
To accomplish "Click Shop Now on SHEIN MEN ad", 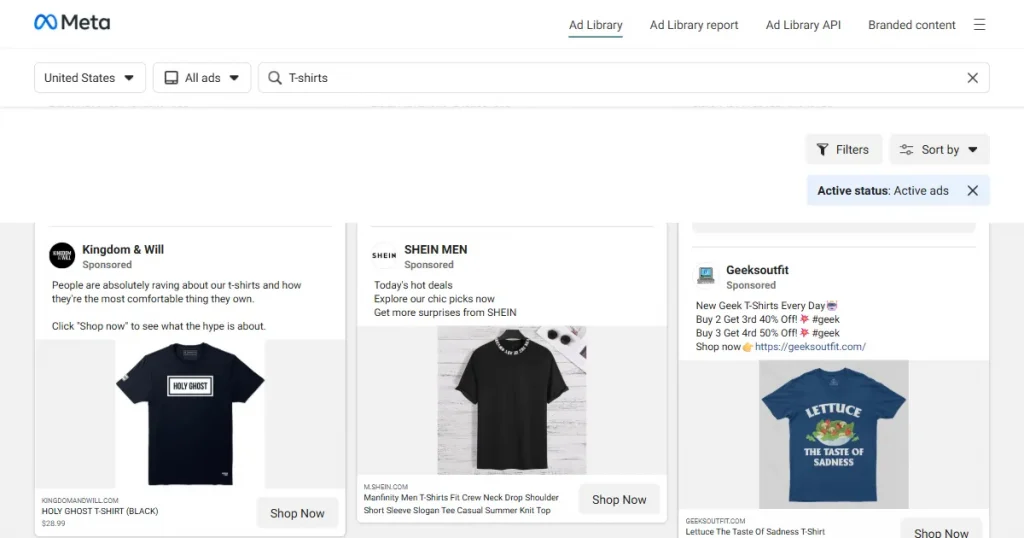I will (x=619, y=499).
